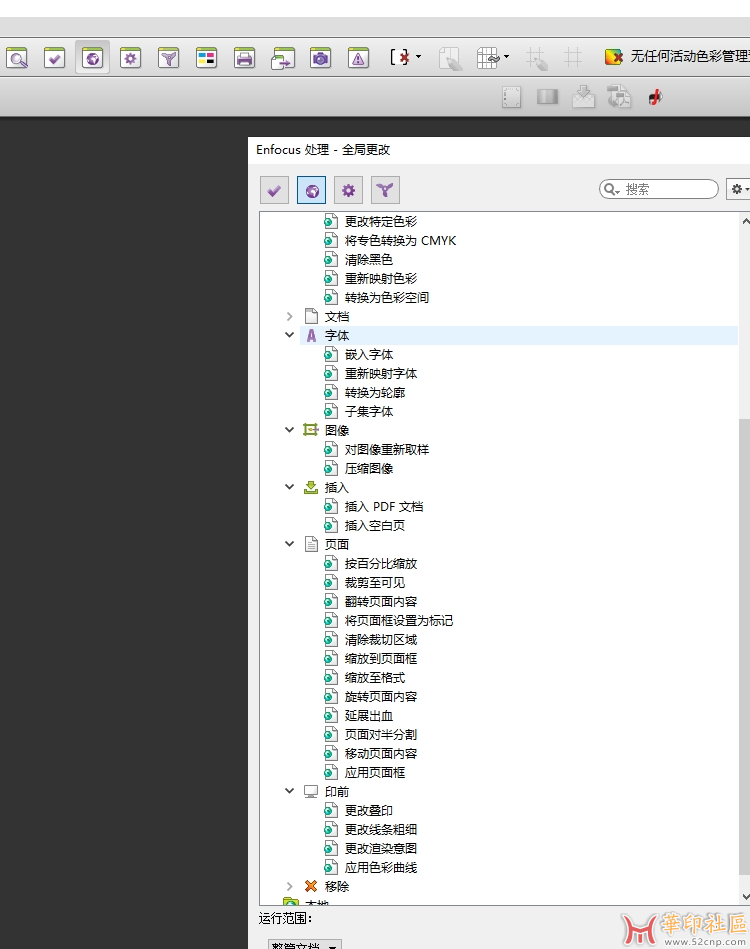Open QuickRuns funnel icon in top toolbar
This screenshot has height=949, width=750.
click(168, 58)
